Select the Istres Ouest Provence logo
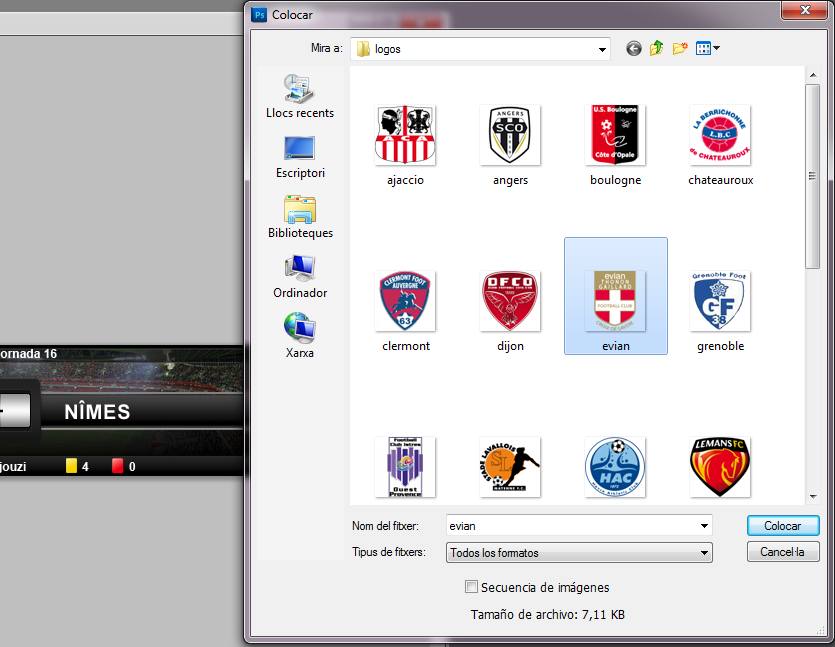 (405, 467)
